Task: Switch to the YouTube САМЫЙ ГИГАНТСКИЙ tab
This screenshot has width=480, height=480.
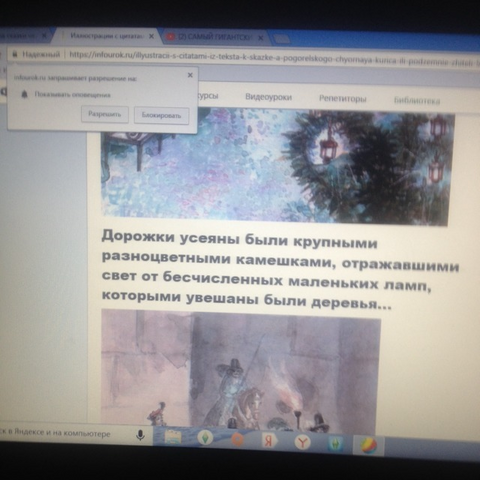Action: (216, 37)
